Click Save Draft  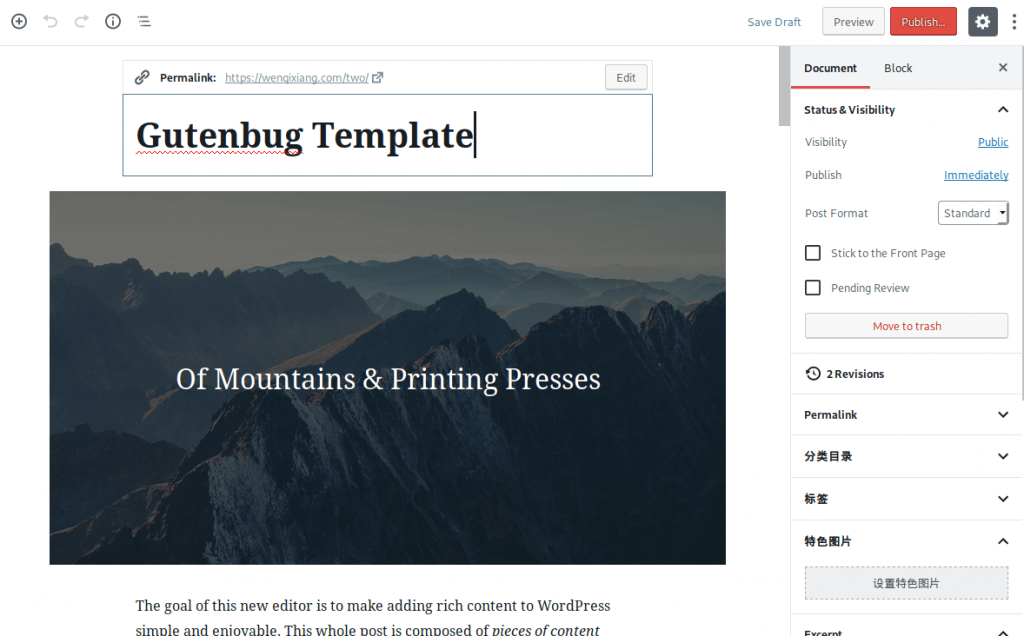click(x=774, y=22)
